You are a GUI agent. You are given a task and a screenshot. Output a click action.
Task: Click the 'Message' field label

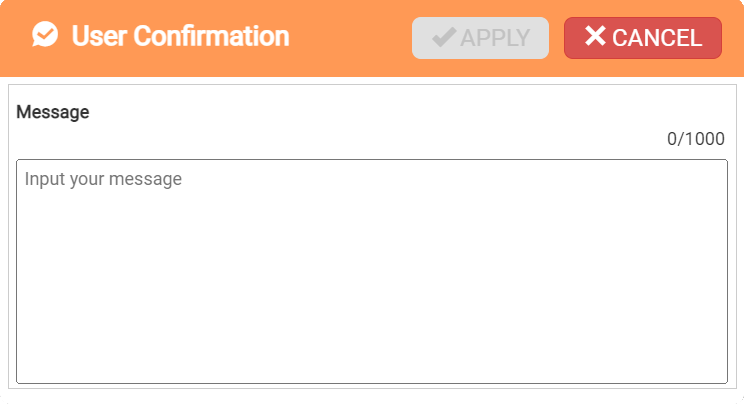point(53,112)
